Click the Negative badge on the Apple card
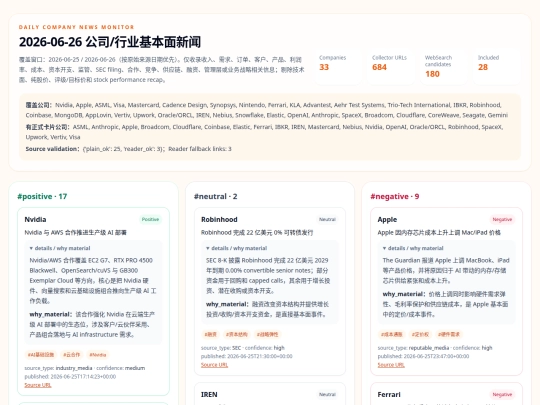The width and height of the screenshot is (540, 405). (502, 219)
